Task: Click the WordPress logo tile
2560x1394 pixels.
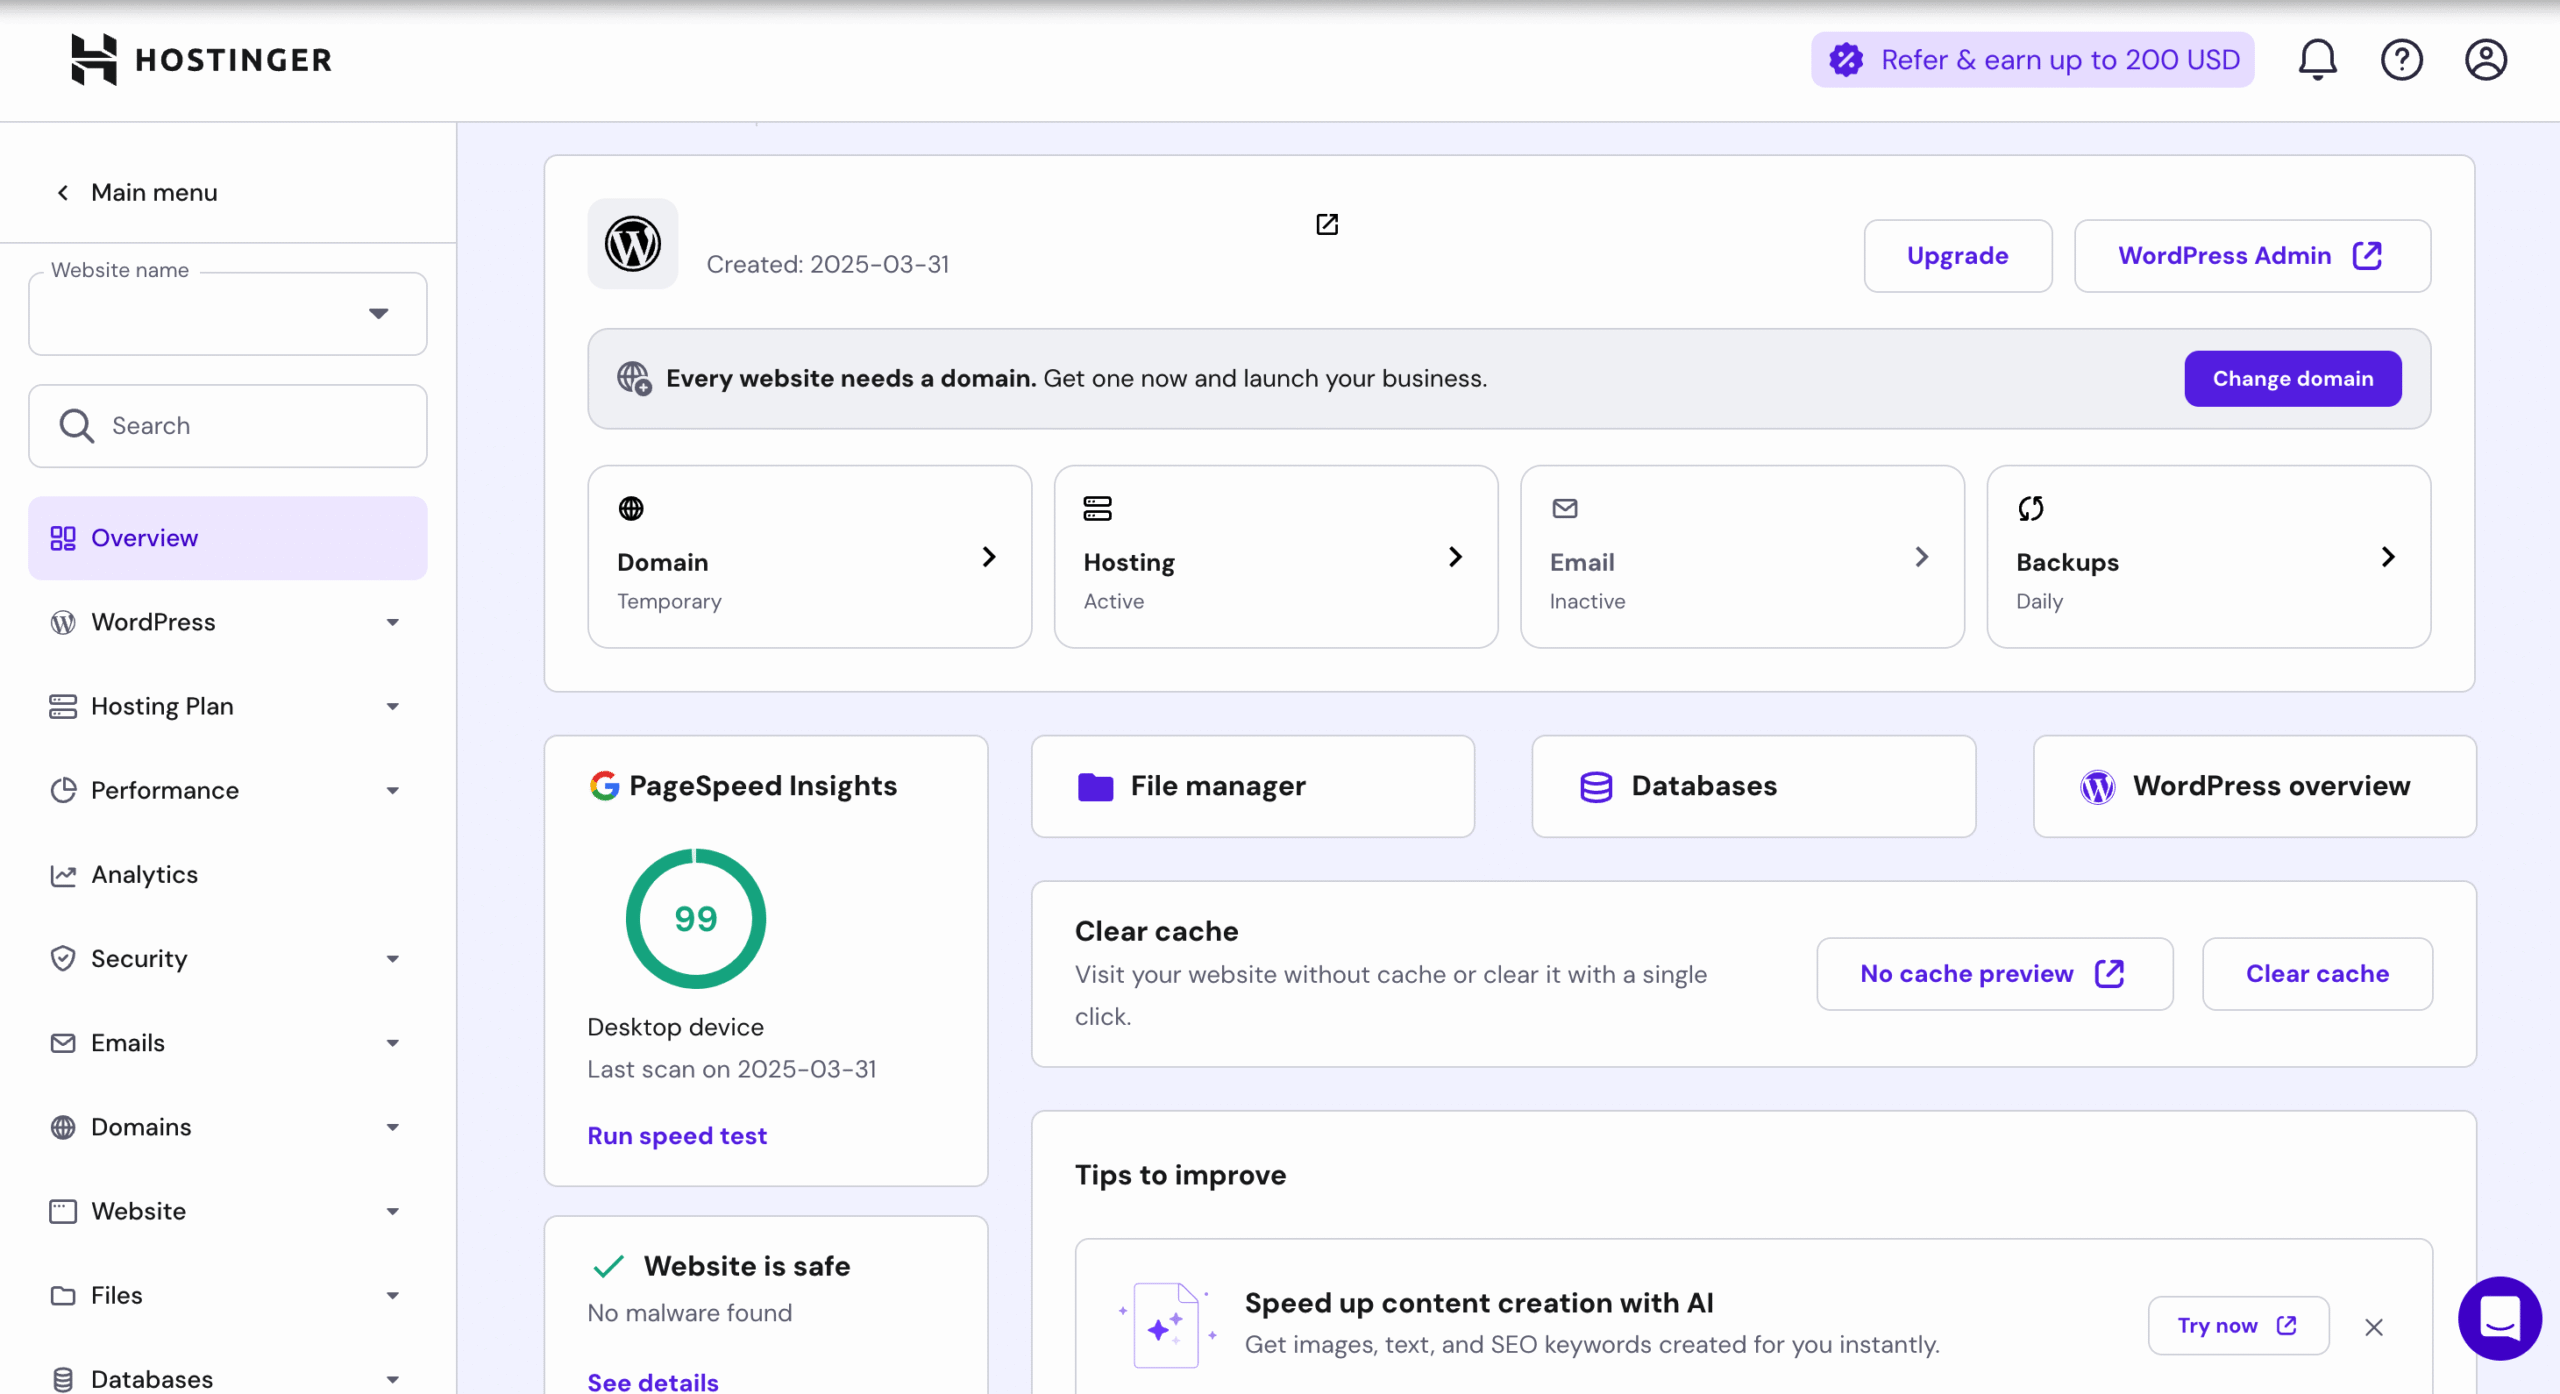Action: [x=633, y=244]
